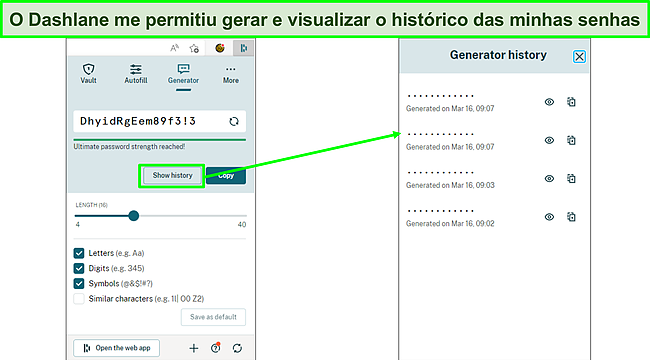
Task: Open the Vault tab
Action: click(88, 74)
